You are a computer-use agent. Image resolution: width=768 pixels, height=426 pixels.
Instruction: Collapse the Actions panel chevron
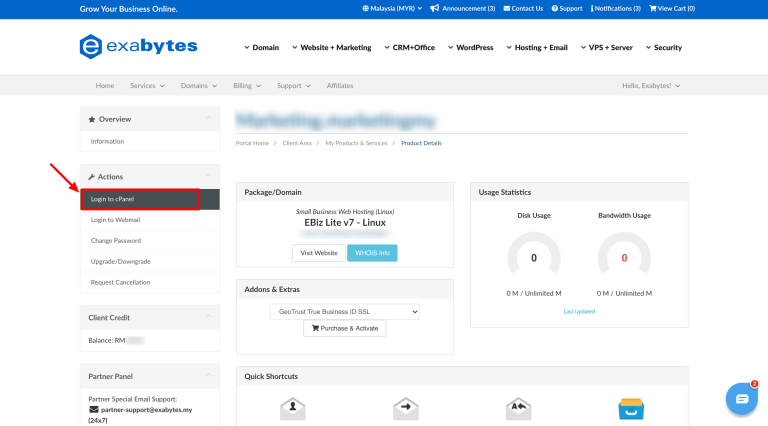point(209,175)
